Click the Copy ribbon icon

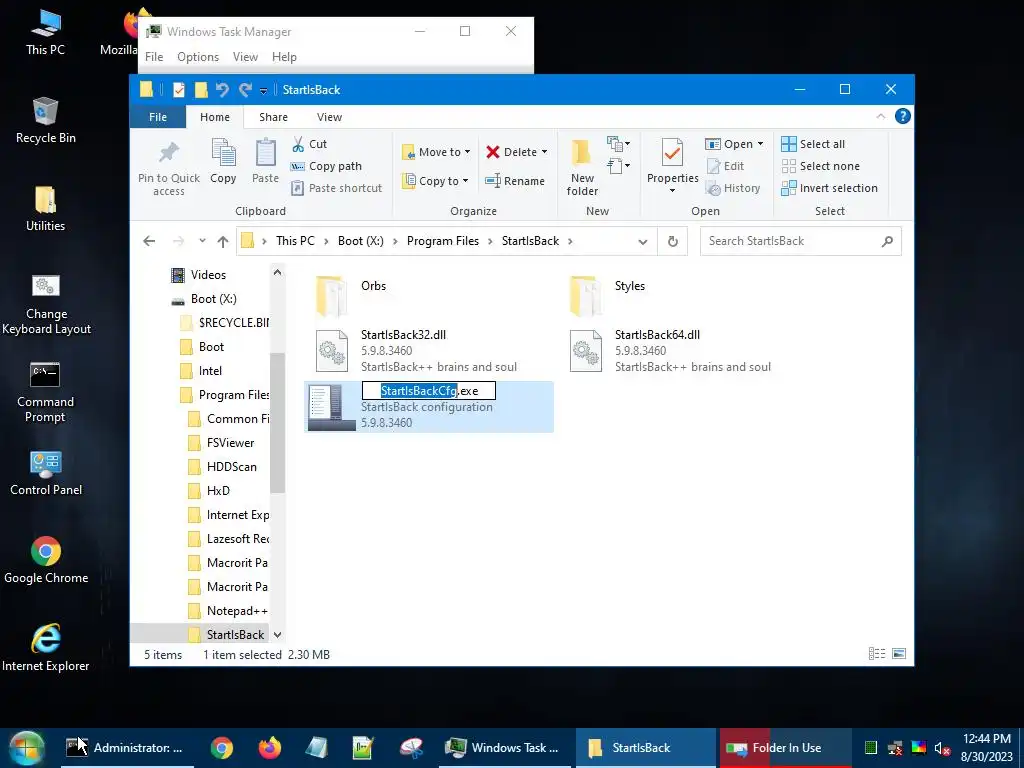(223, 153)
